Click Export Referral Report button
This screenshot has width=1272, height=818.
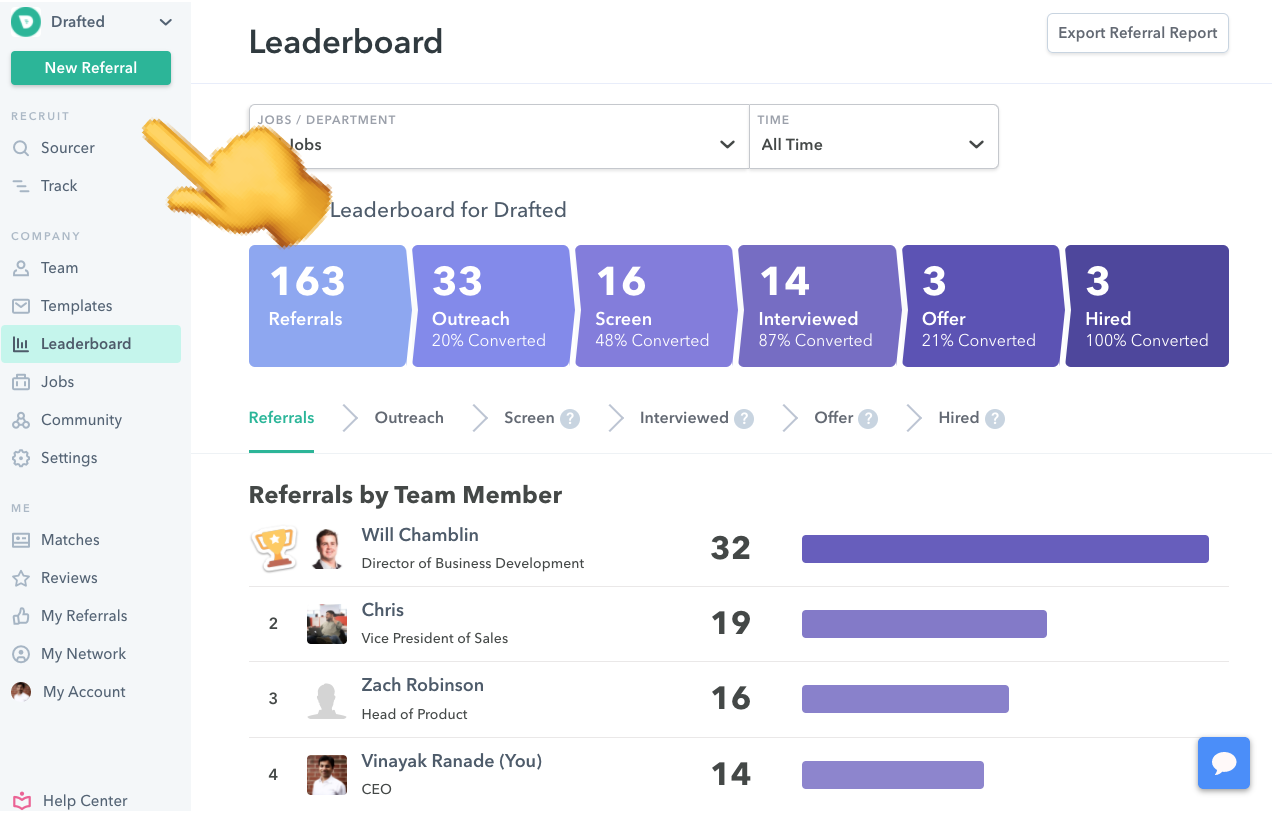coord(1137,33)
